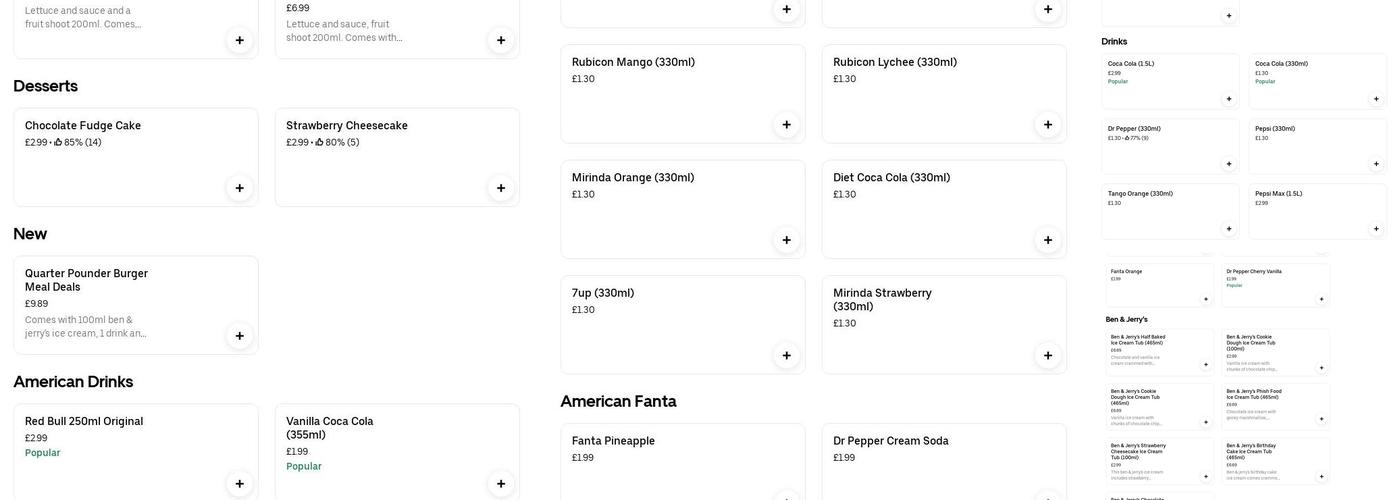The height and width of the screenshot is (500, 1400).
Task: Add Coca Cola (1.5L) from small Drinks panel
Action: [1229, 99]
